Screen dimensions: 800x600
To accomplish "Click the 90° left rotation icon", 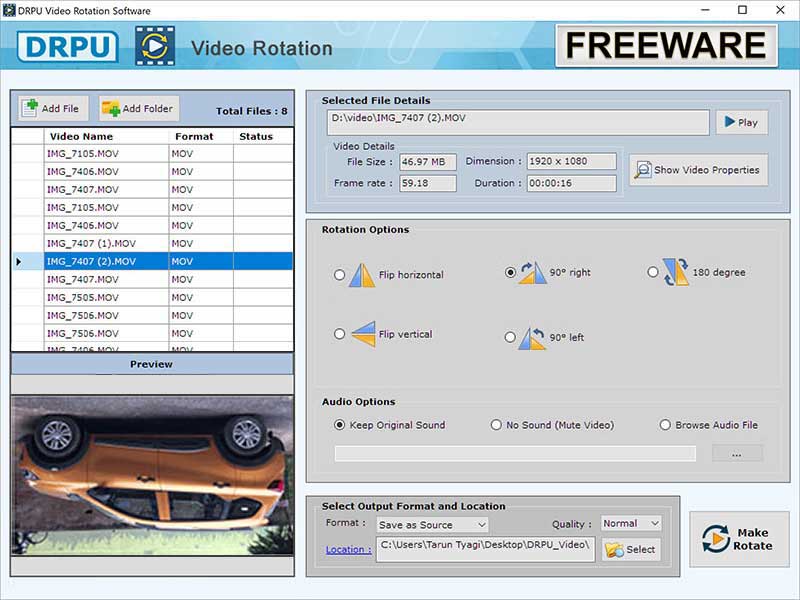I will click(x=532, y=338).
